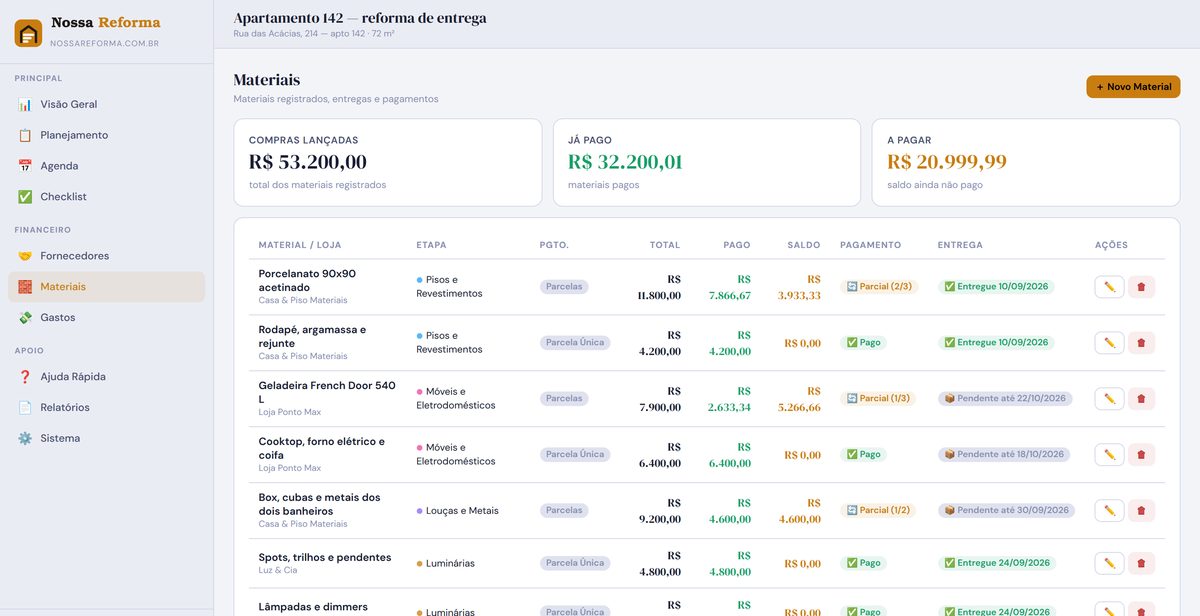The width and height of the screenshot is (1200, 616).
Task: Open Sistema settings
Action: [x=106, y=439]
